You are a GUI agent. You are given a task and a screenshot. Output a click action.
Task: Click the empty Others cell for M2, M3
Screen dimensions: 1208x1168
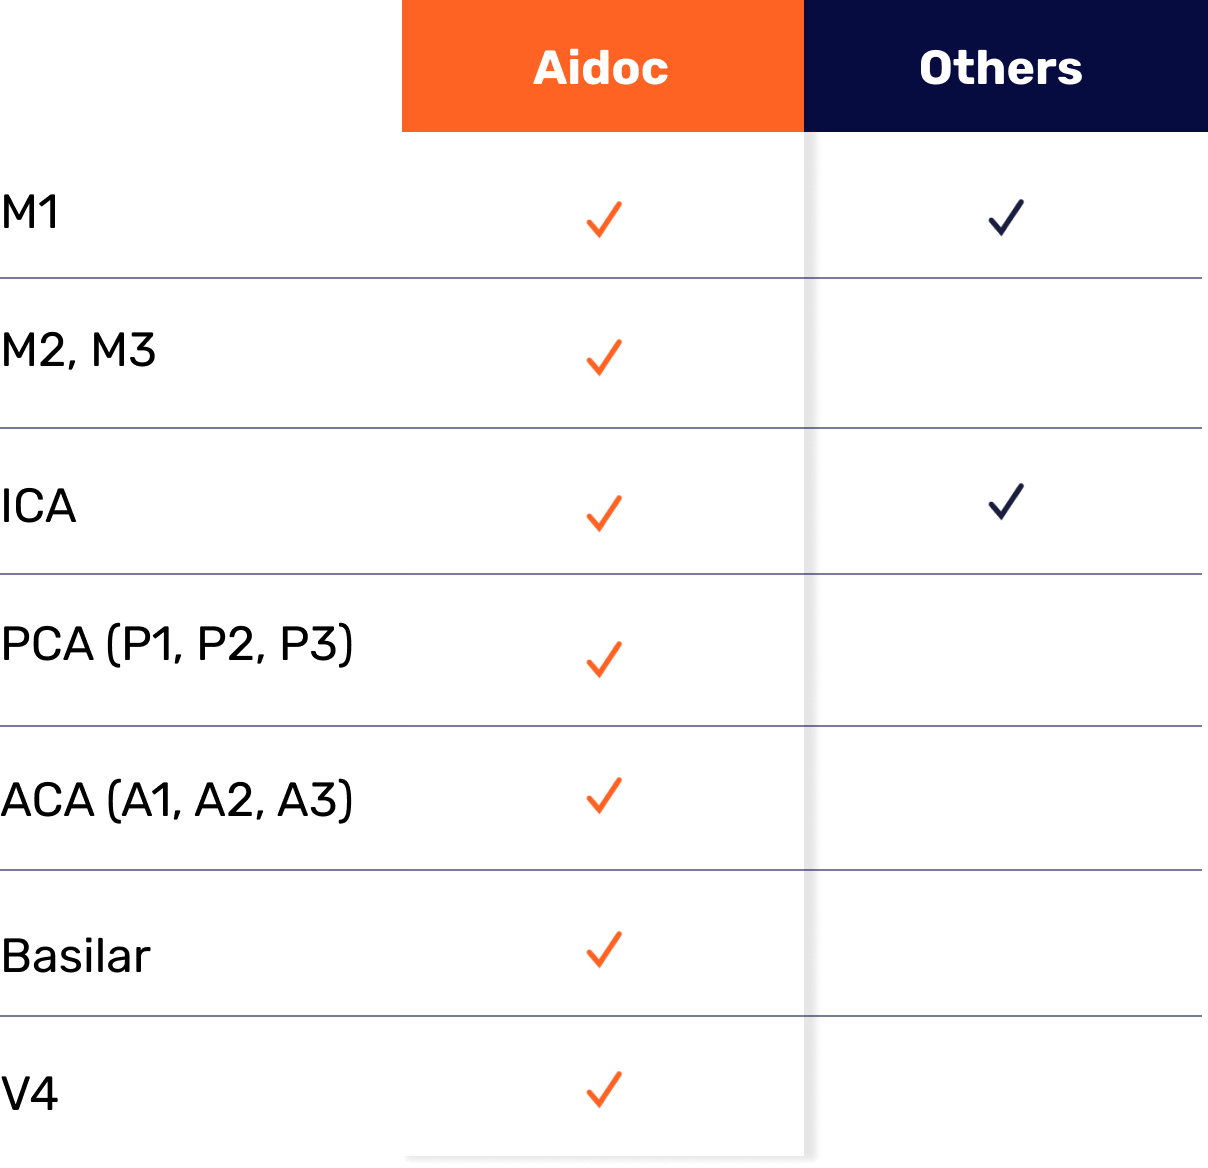(1005, 353)
